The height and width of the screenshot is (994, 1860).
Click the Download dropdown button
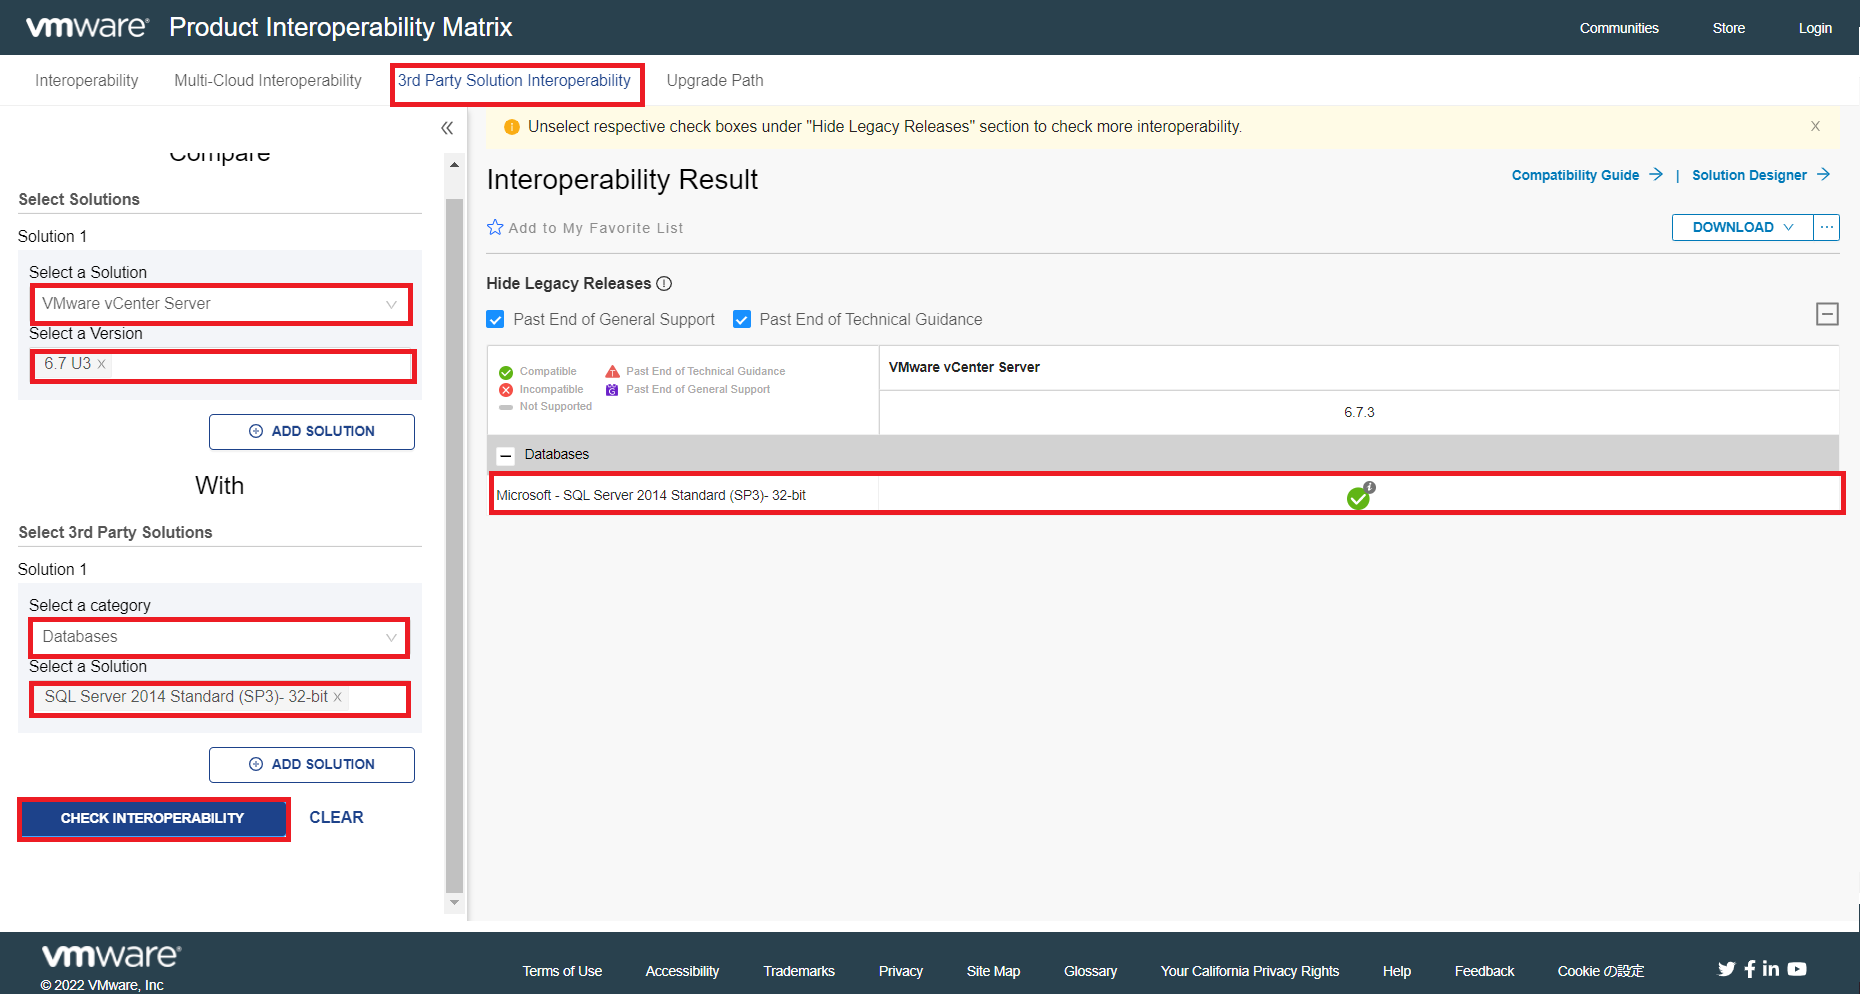pos(1742,227)
